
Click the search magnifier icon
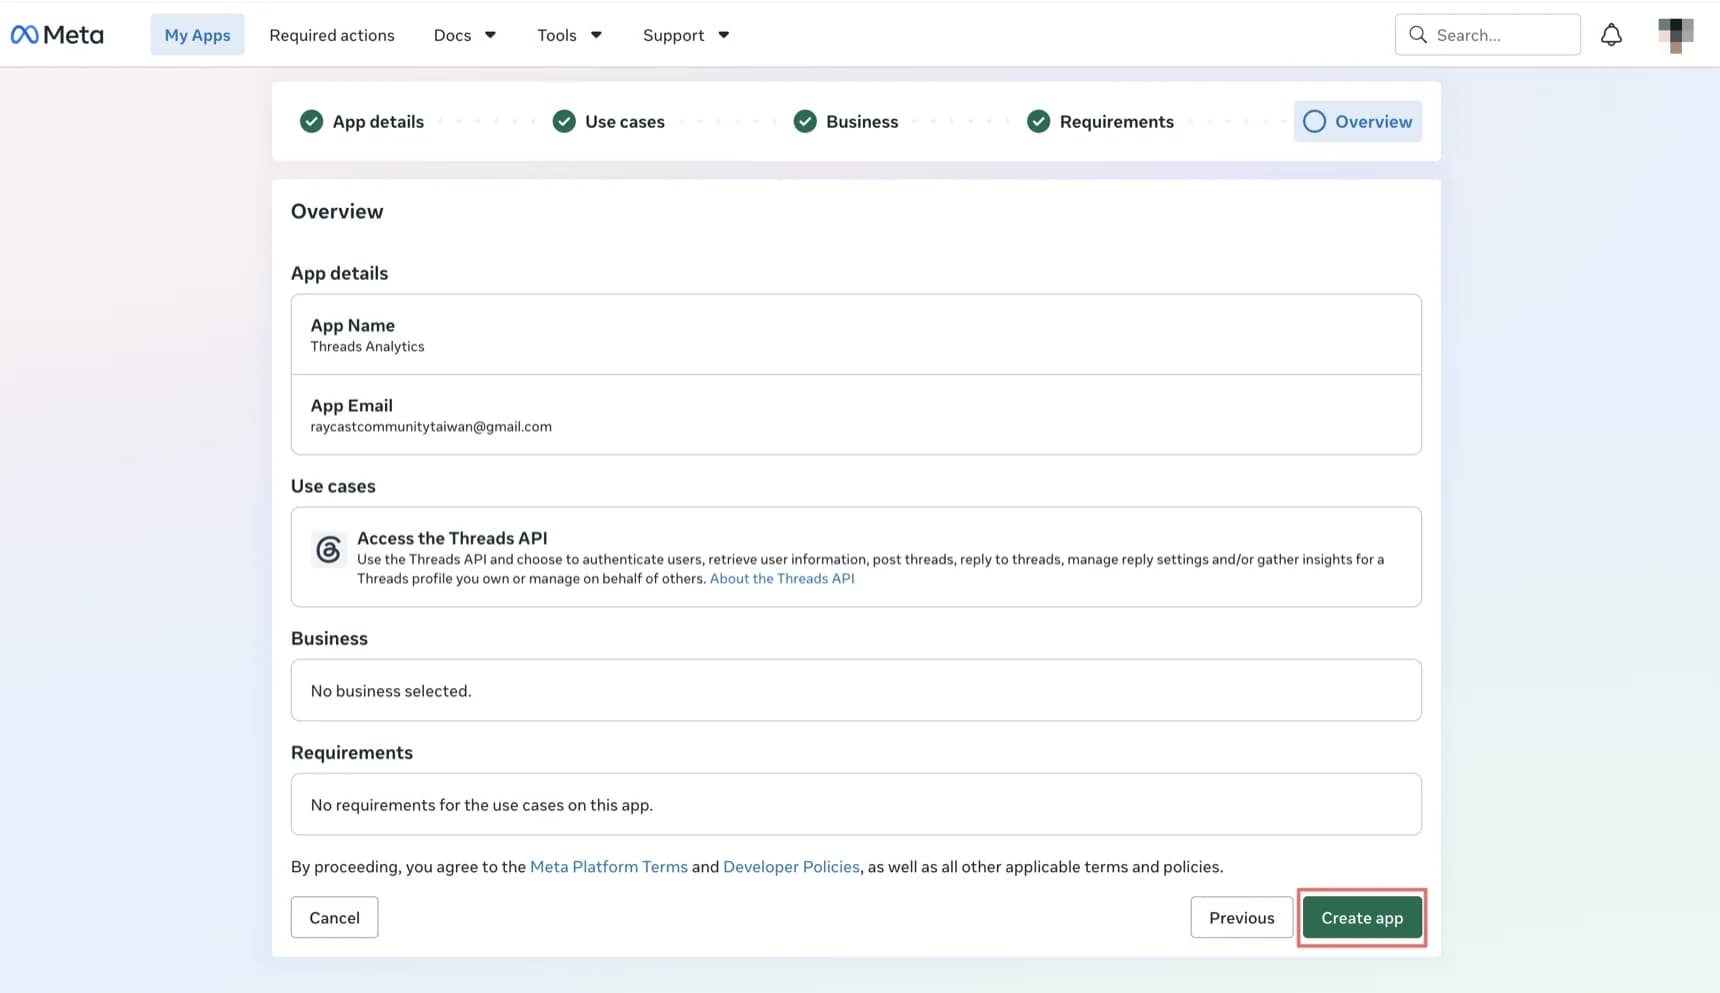[1417, 35]
